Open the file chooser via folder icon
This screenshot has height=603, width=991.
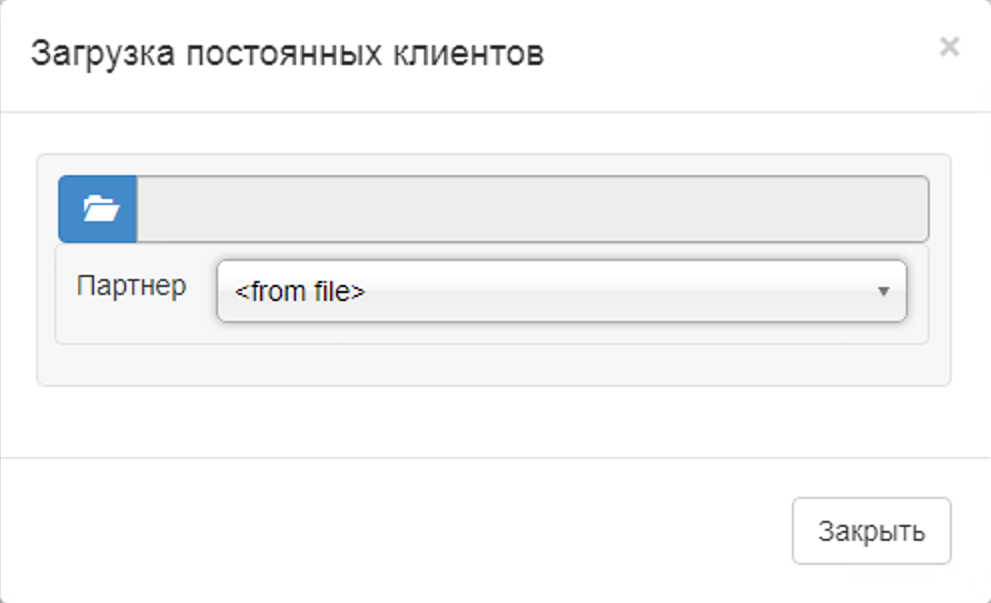(x=98, y=209)
